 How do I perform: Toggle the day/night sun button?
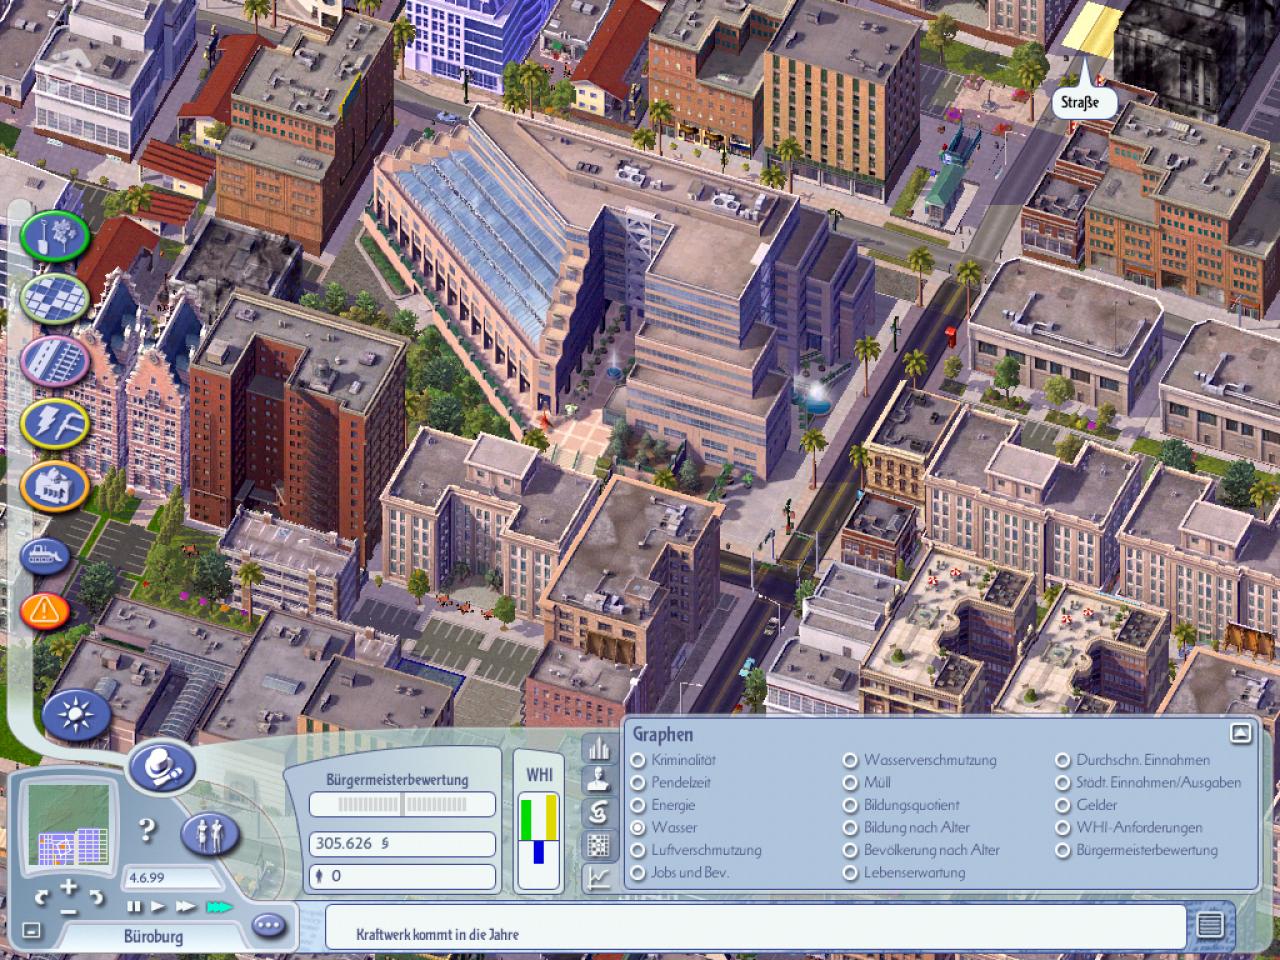74,715
